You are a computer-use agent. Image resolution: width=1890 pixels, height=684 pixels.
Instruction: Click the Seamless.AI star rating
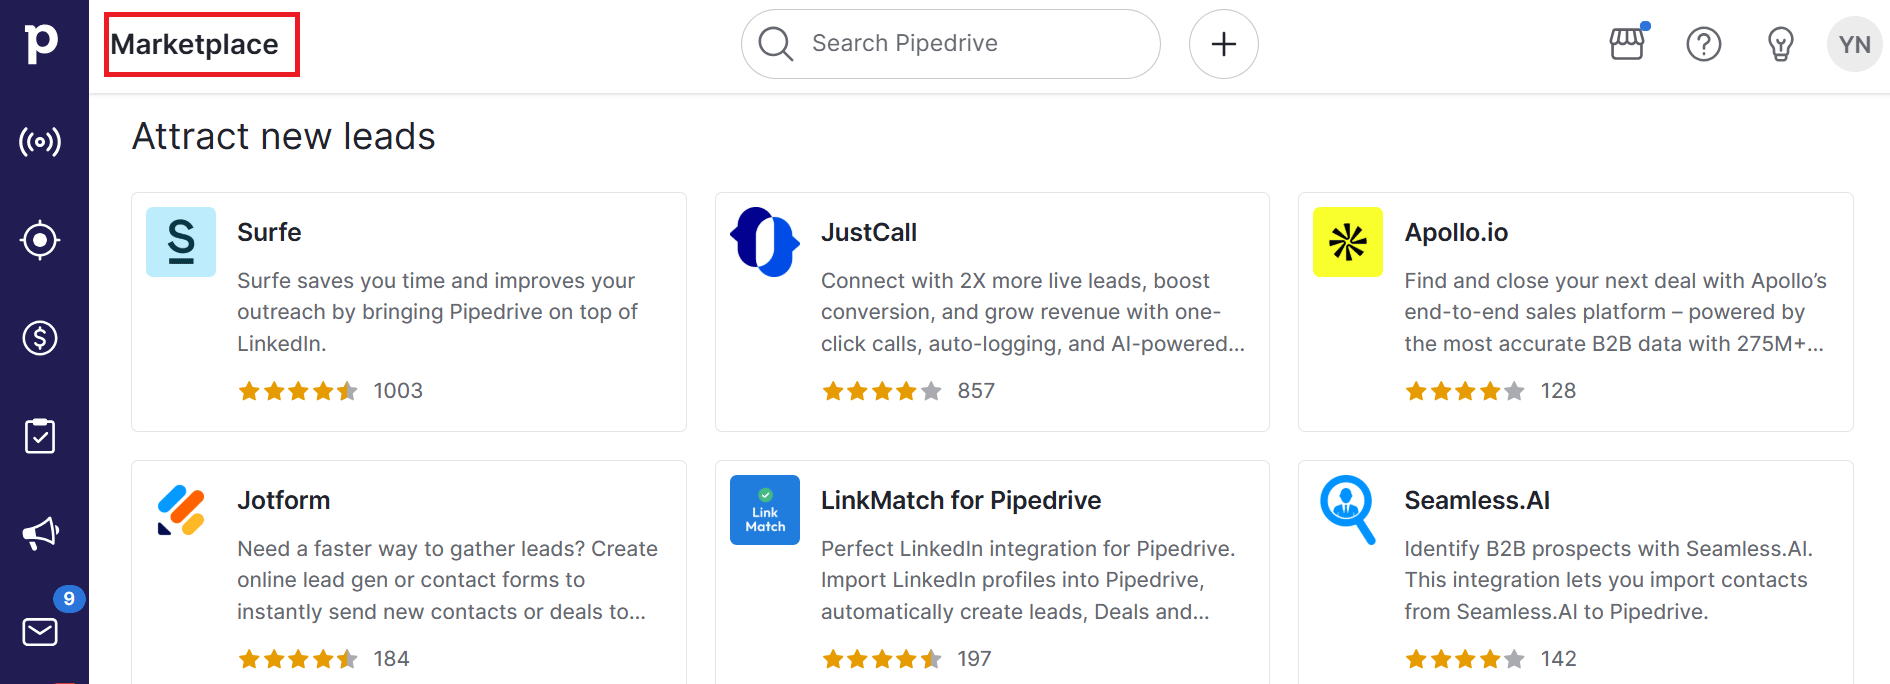point(1464,659)
